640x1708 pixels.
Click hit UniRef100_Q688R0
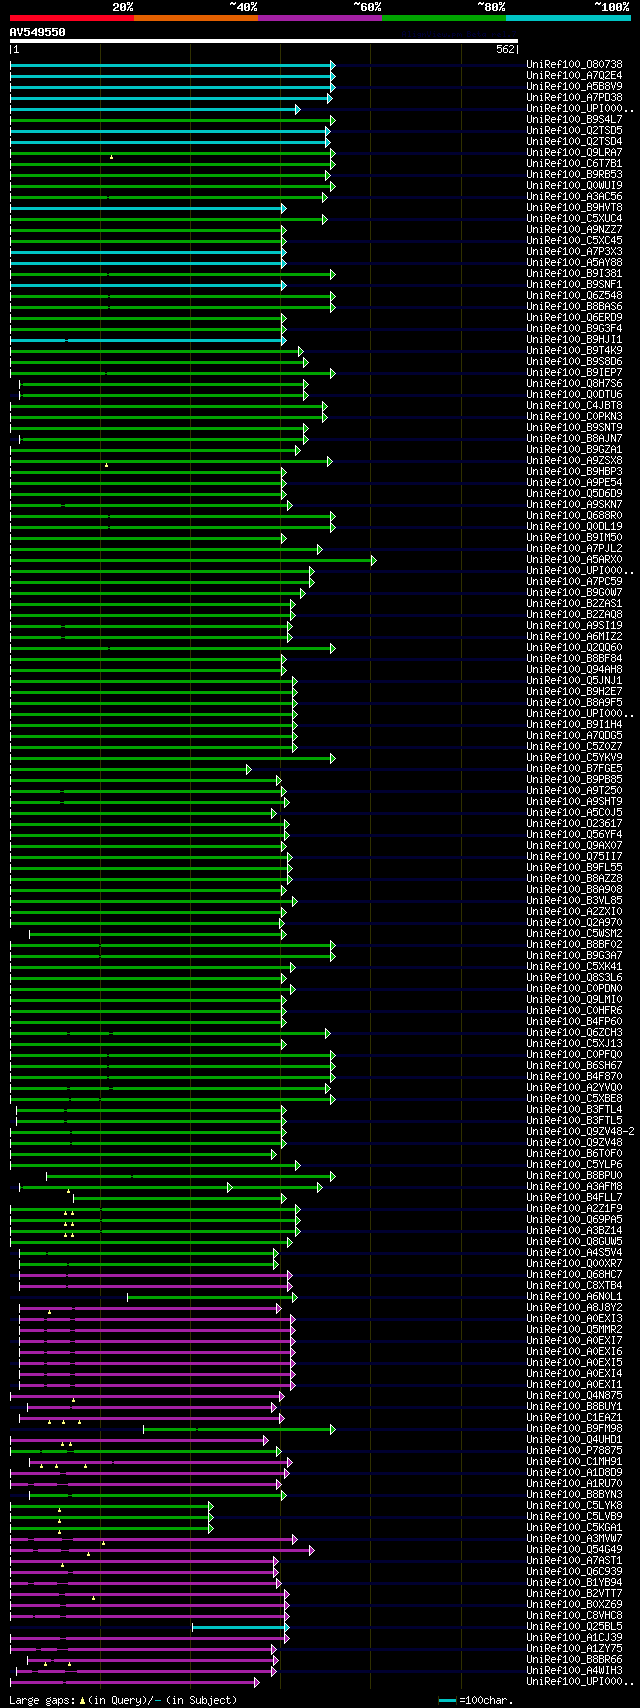tap(574, 516)
